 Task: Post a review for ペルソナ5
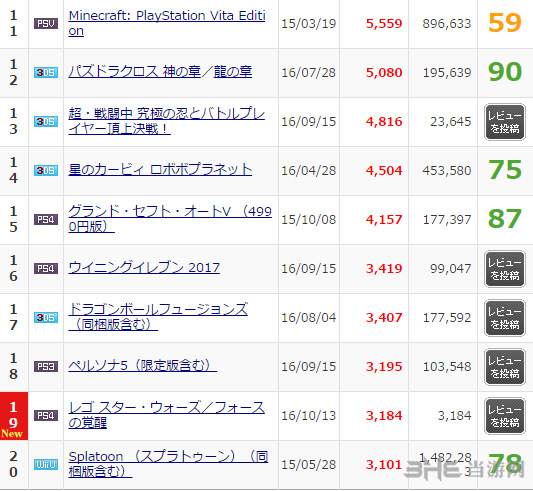(505, 367)
